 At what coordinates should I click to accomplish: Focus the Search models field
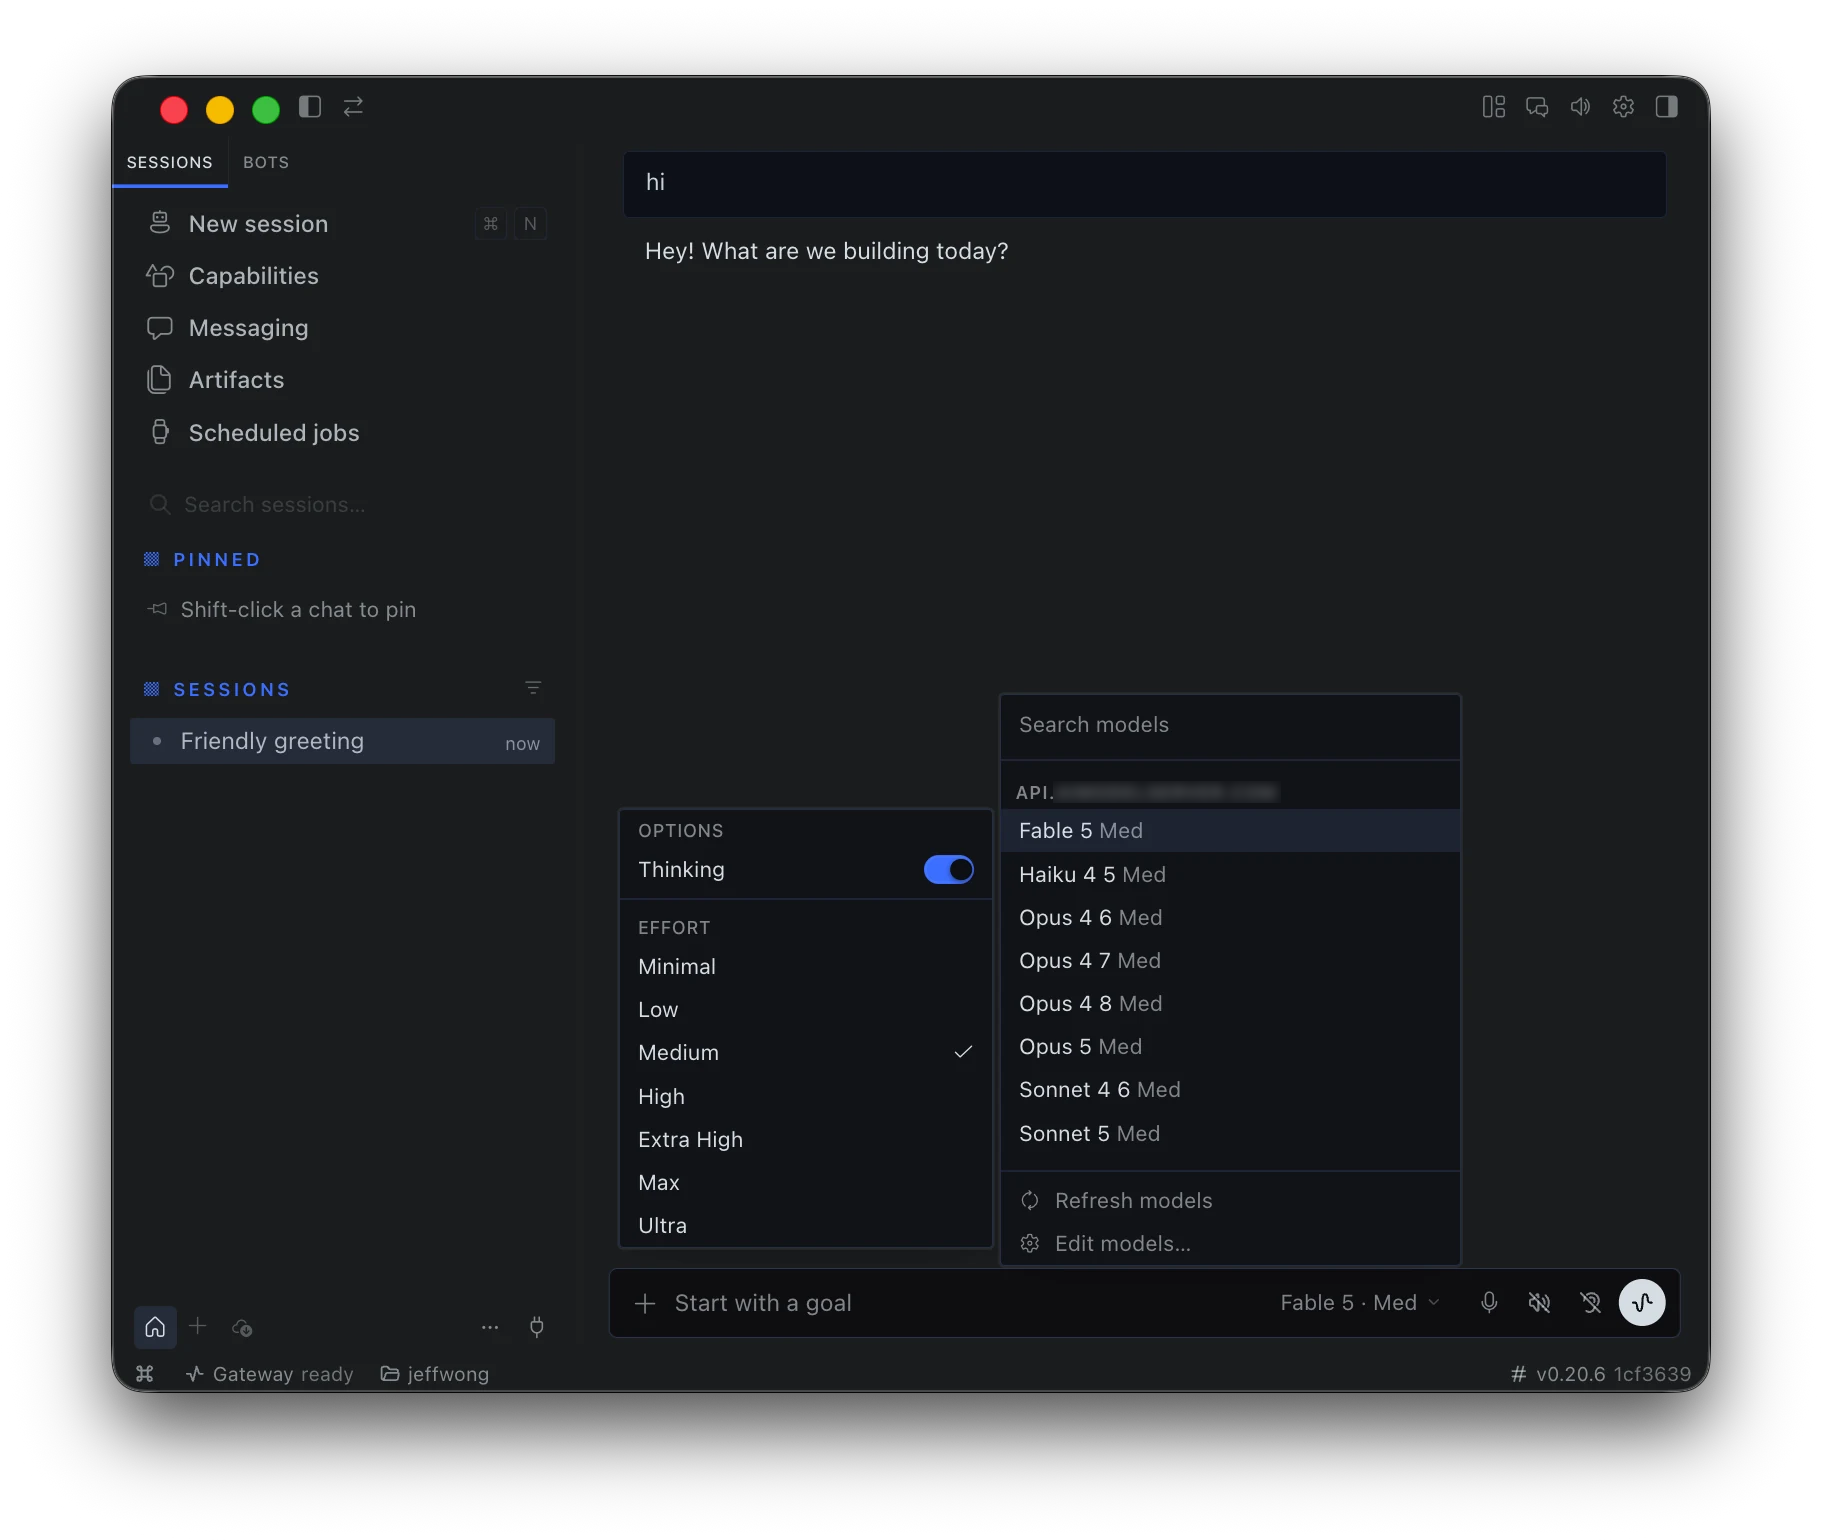click(1230, 725)
